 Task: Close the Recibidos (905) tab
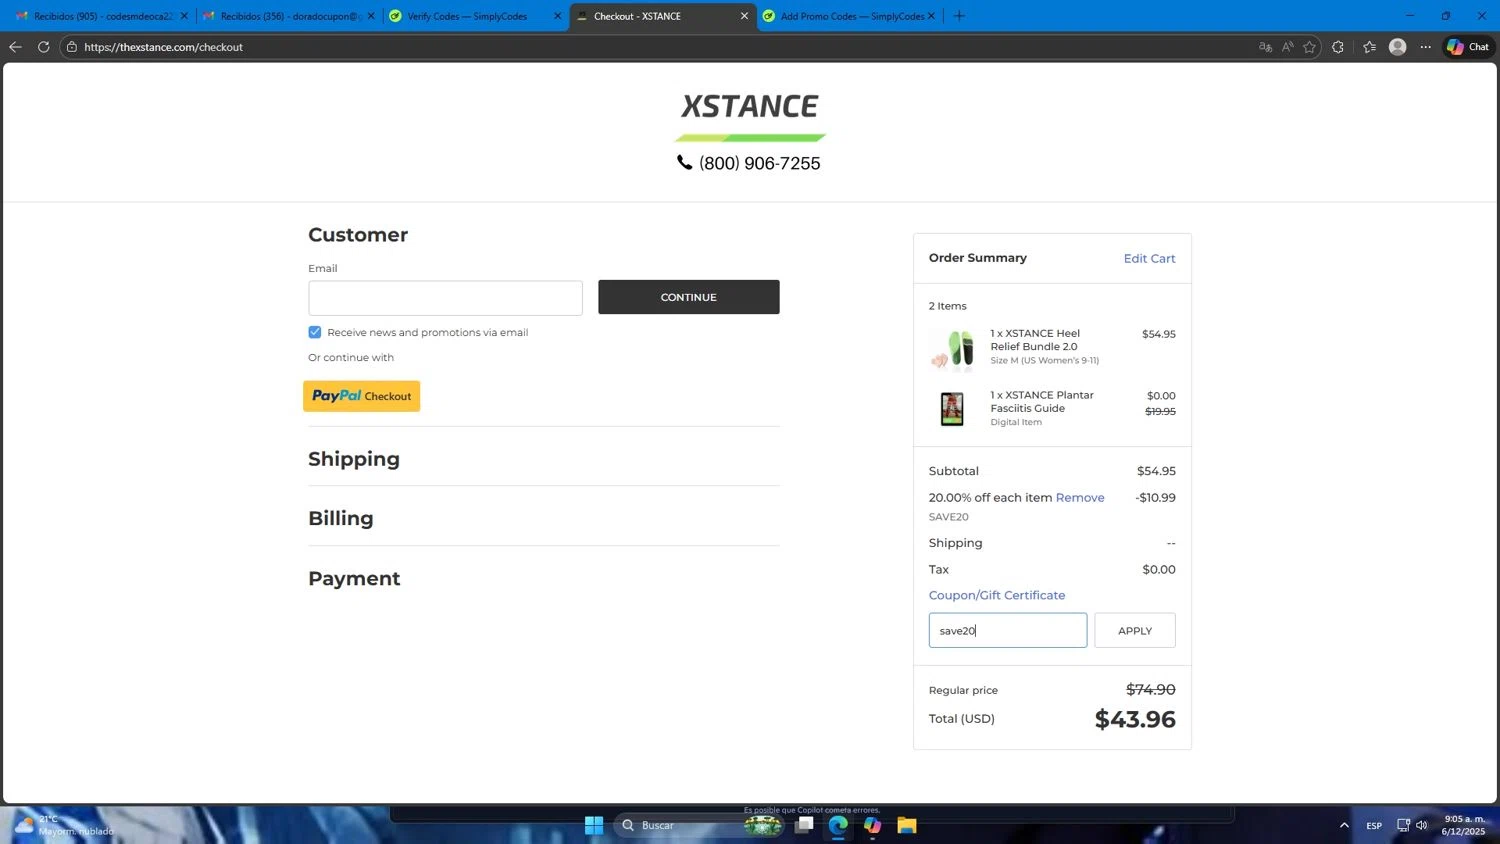(x=184, y=16)
